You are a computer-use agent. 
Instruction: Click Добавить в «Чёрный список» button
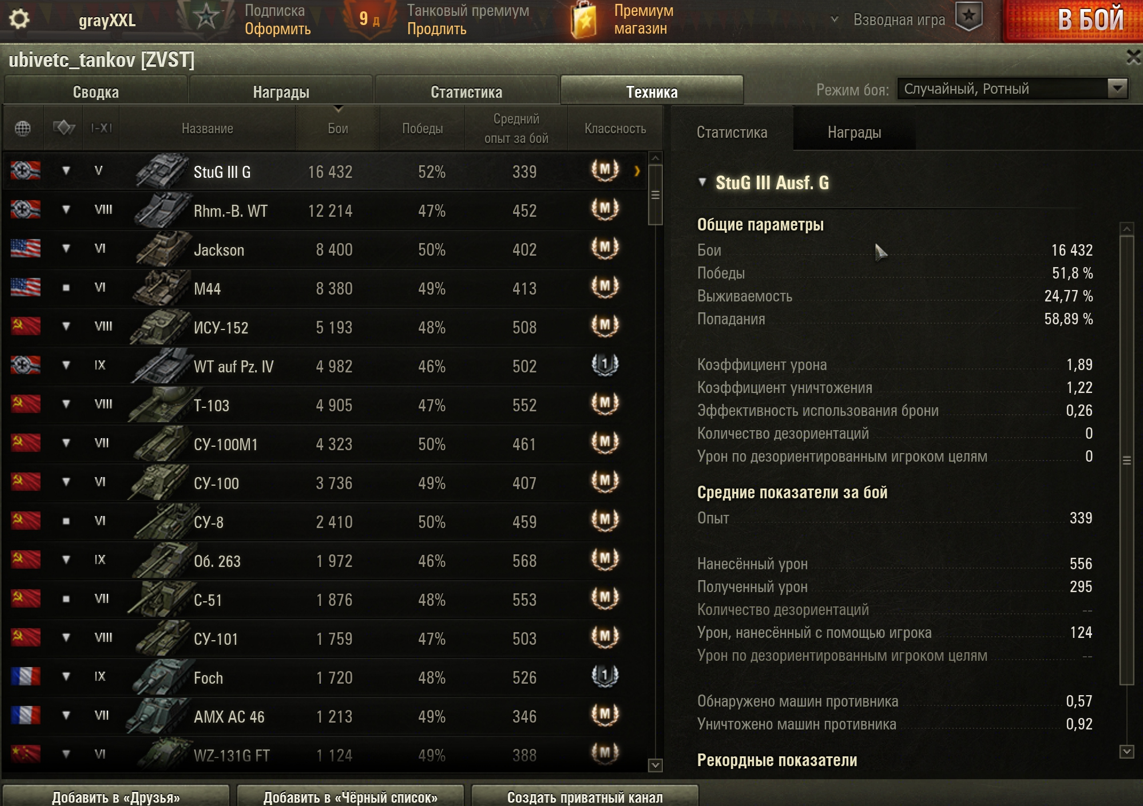pyautogui.click(x=351, y=797)
